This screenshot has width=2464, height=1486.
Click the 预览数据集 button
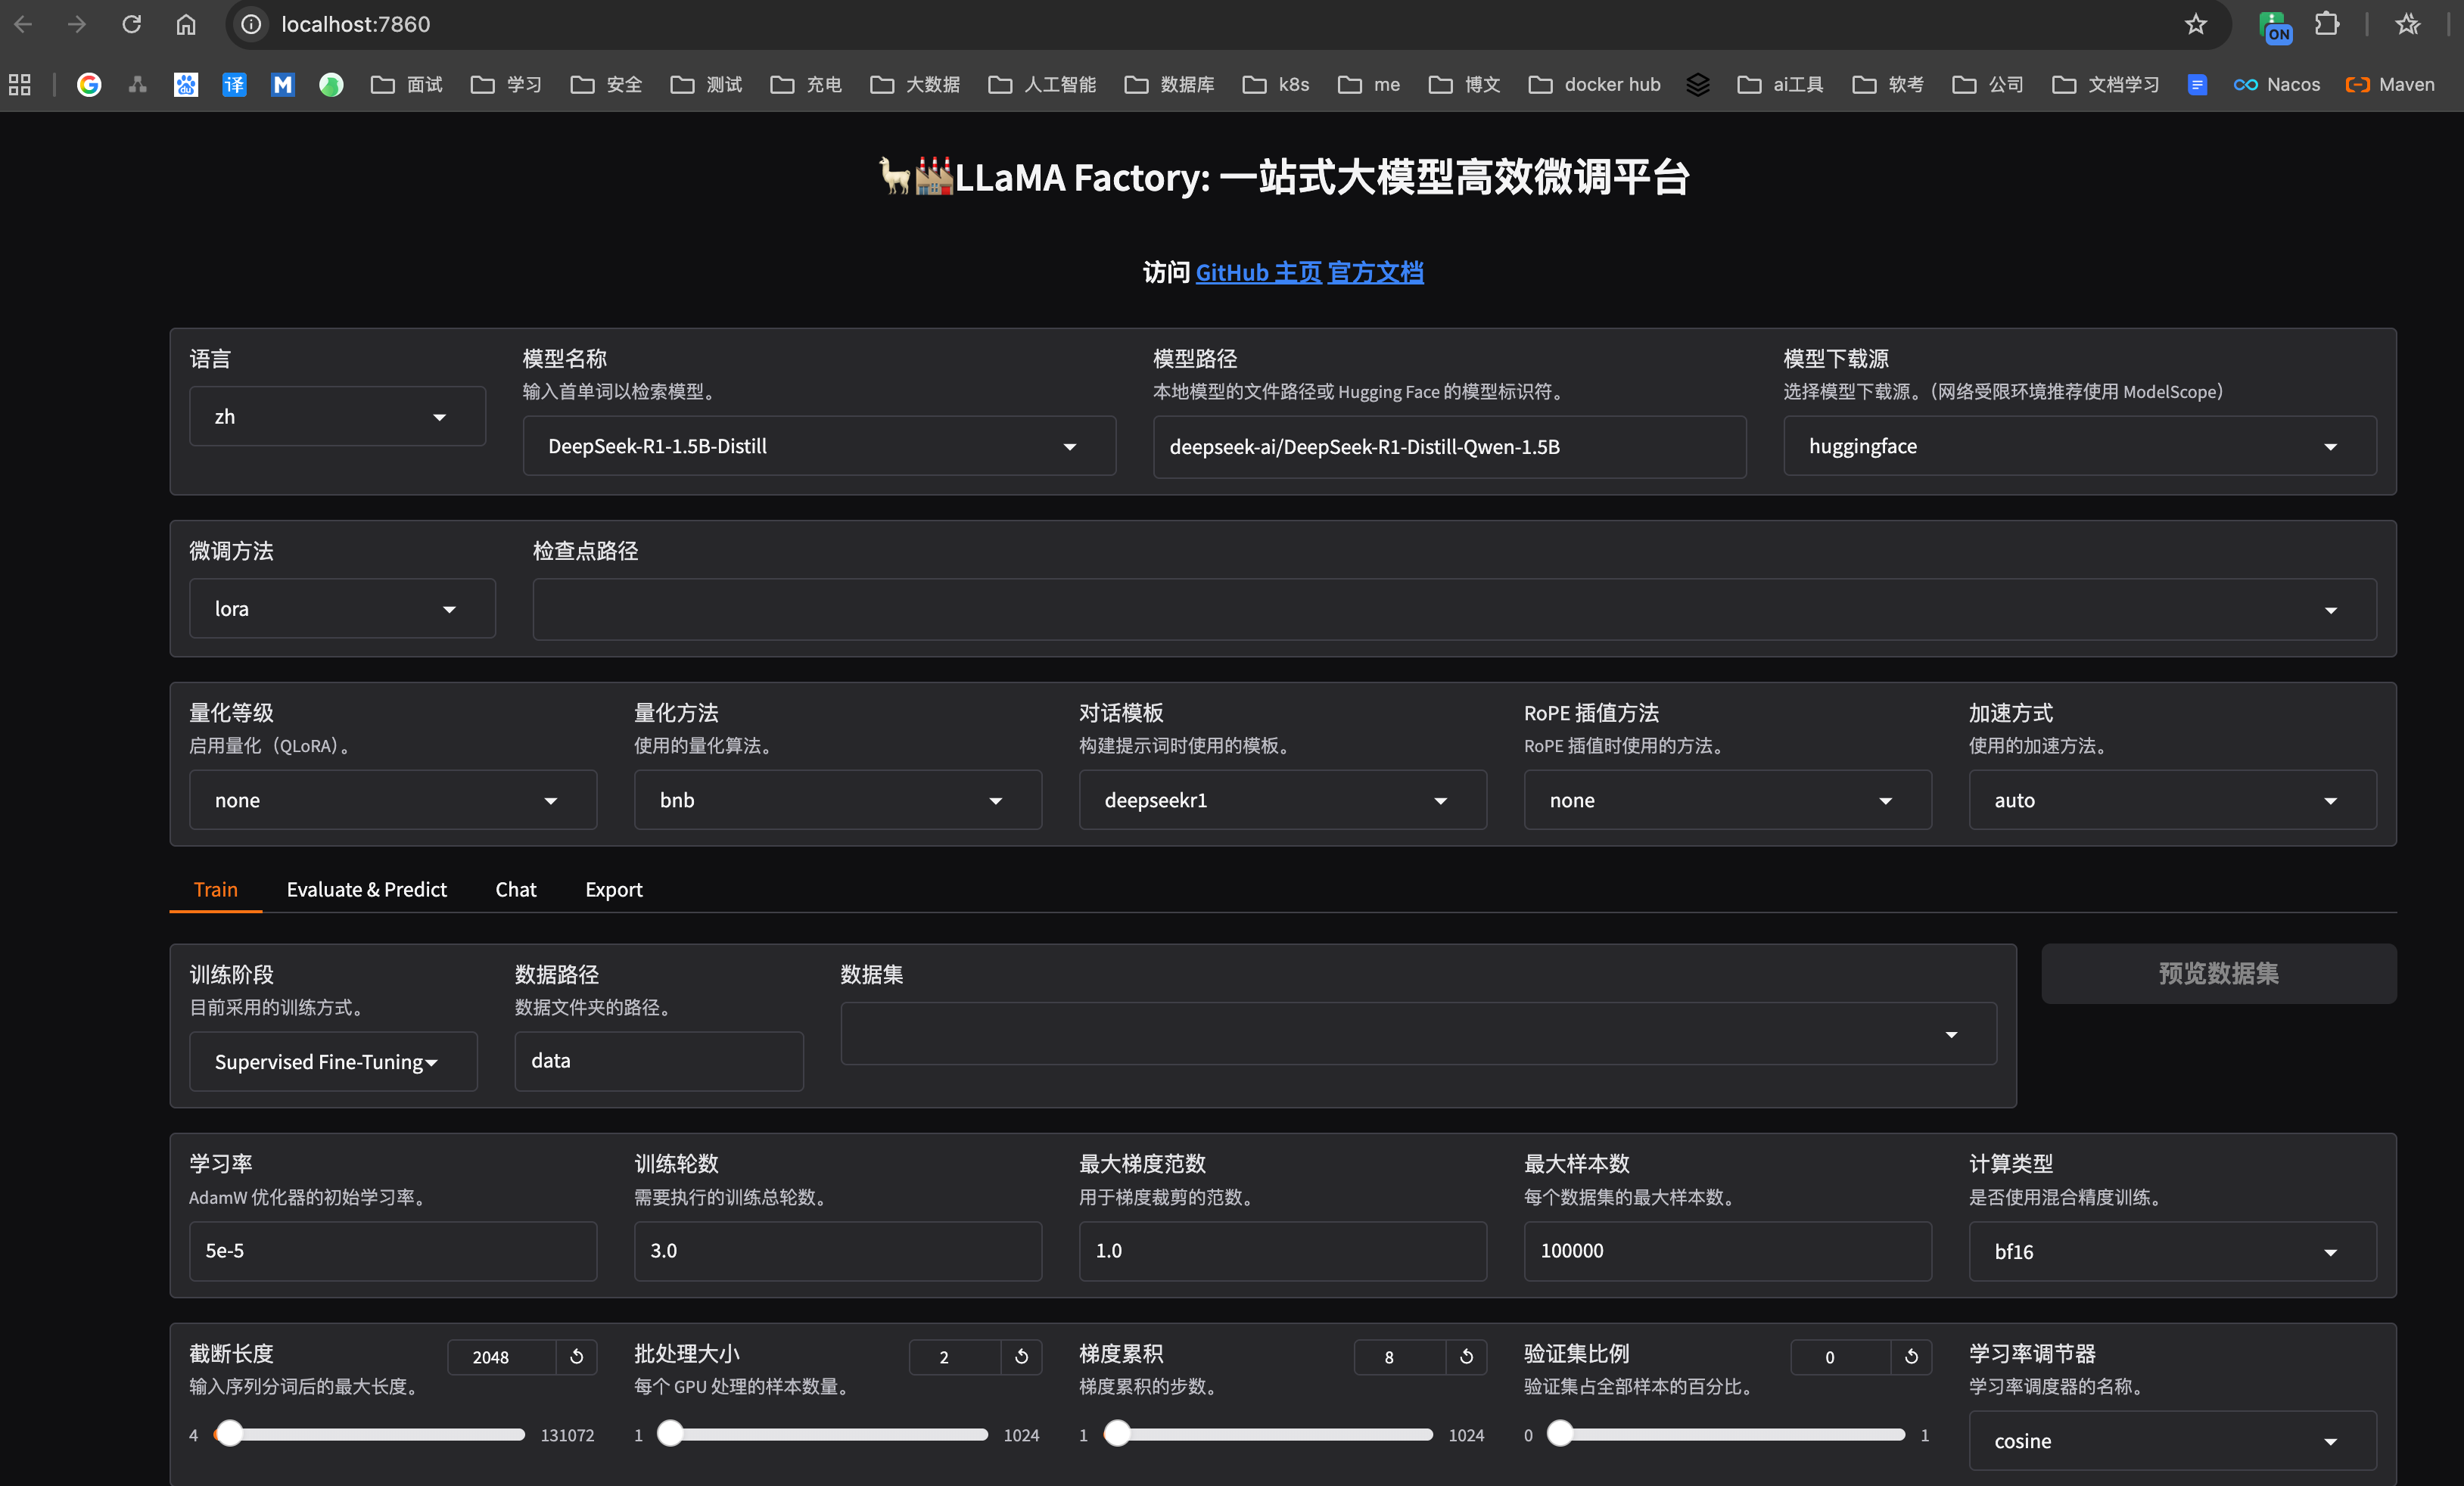tap(2219, 974)
